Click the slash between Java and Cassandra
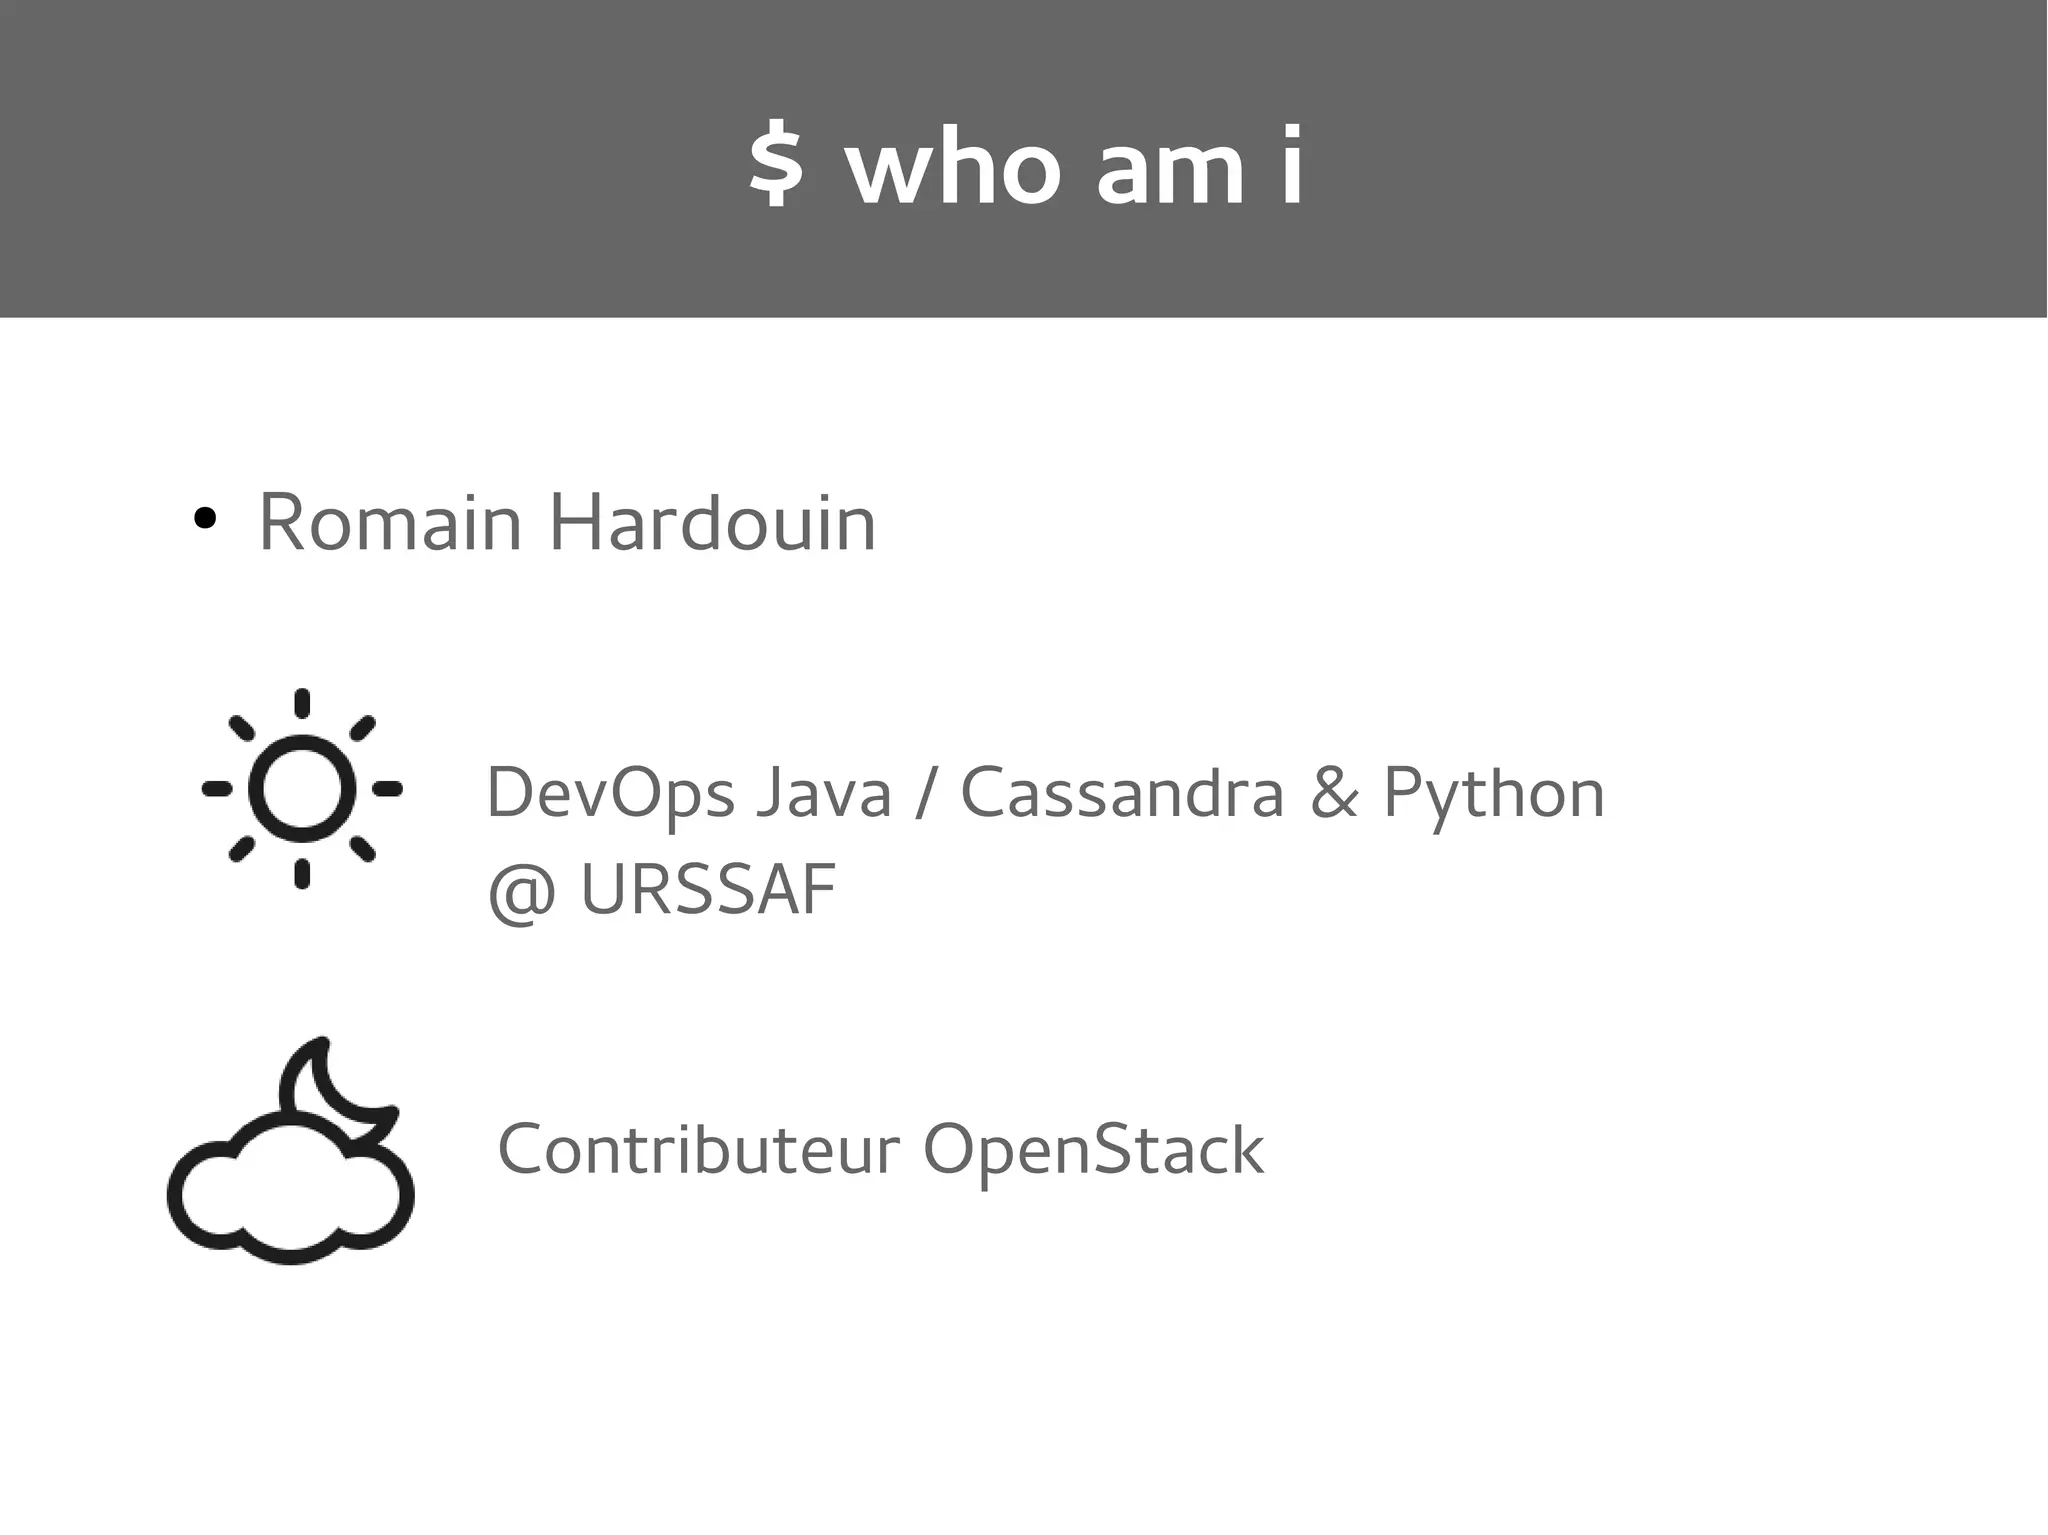2048x1535 pixels. coord(926,793)
